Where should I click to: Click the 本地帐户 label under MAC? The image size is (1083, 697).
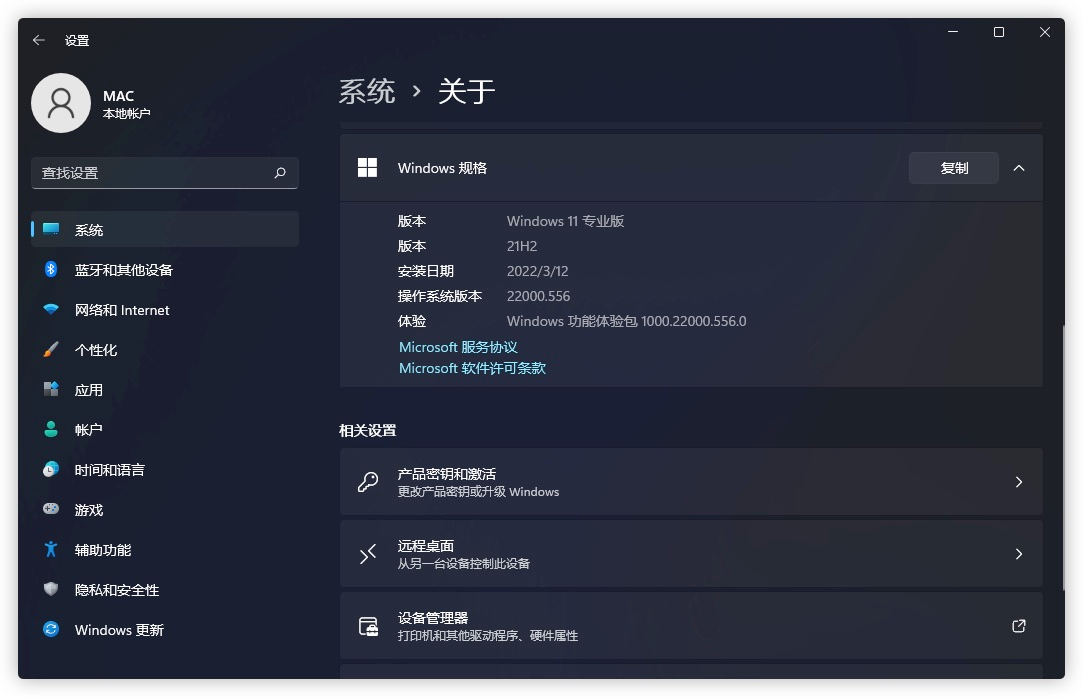pos(126,113)
